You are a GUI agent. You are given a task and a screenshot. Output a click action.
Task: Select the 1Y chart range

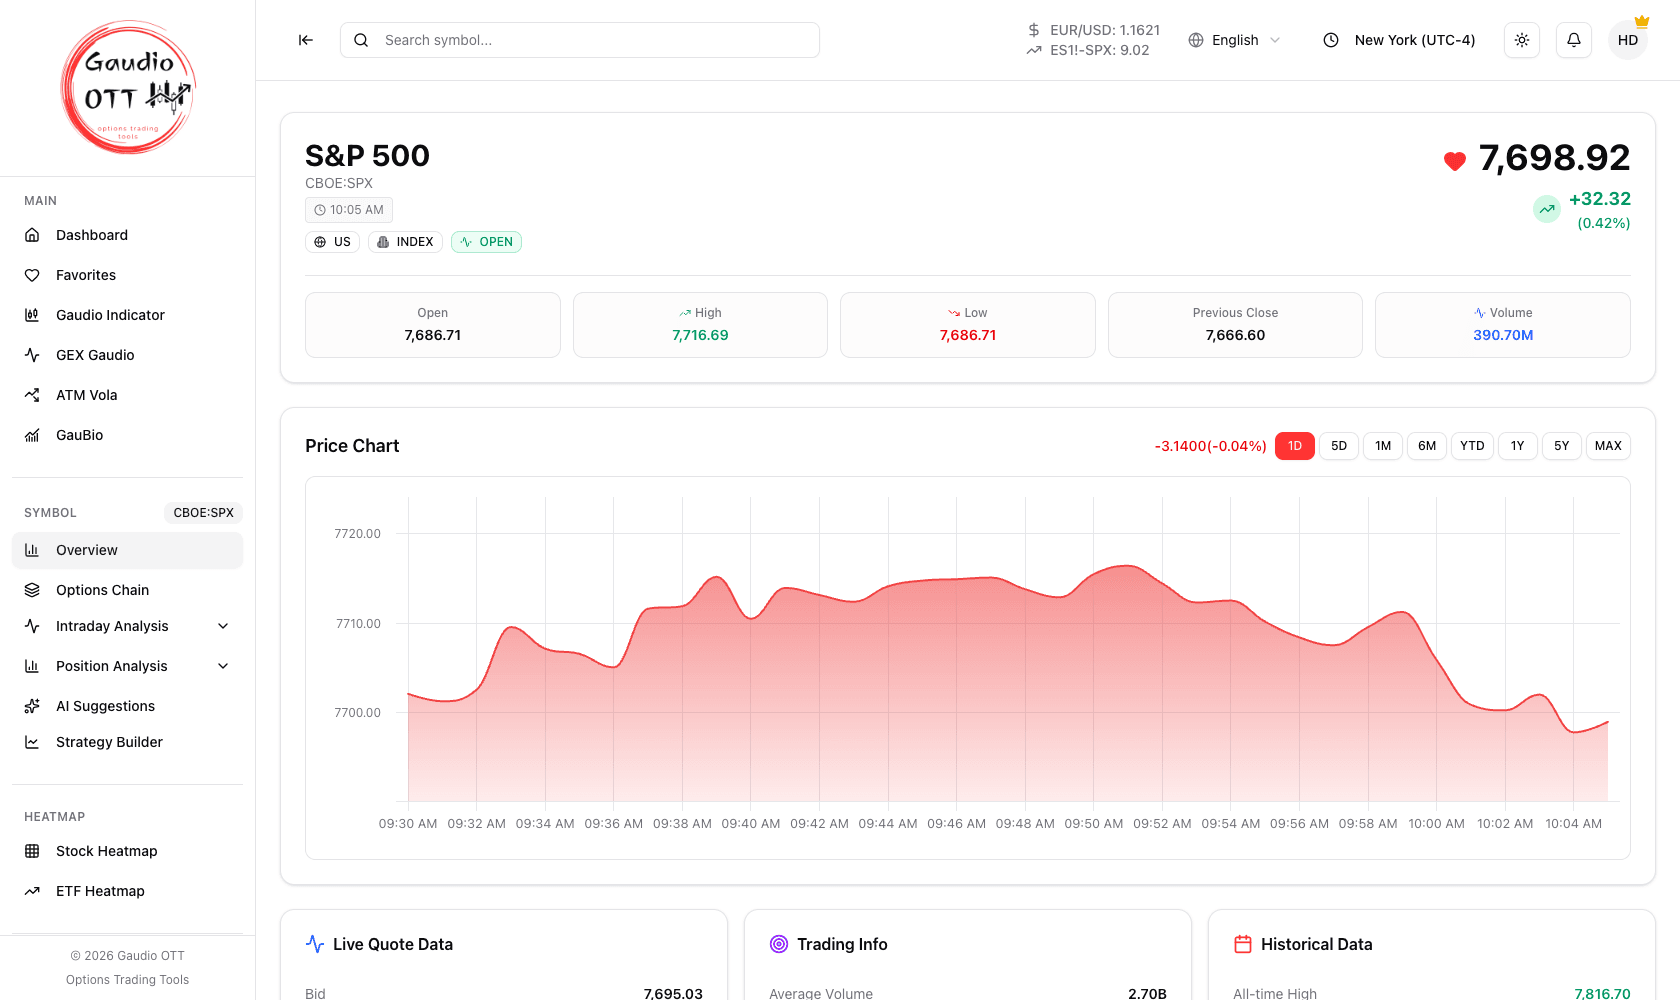tap(1518, 446)
